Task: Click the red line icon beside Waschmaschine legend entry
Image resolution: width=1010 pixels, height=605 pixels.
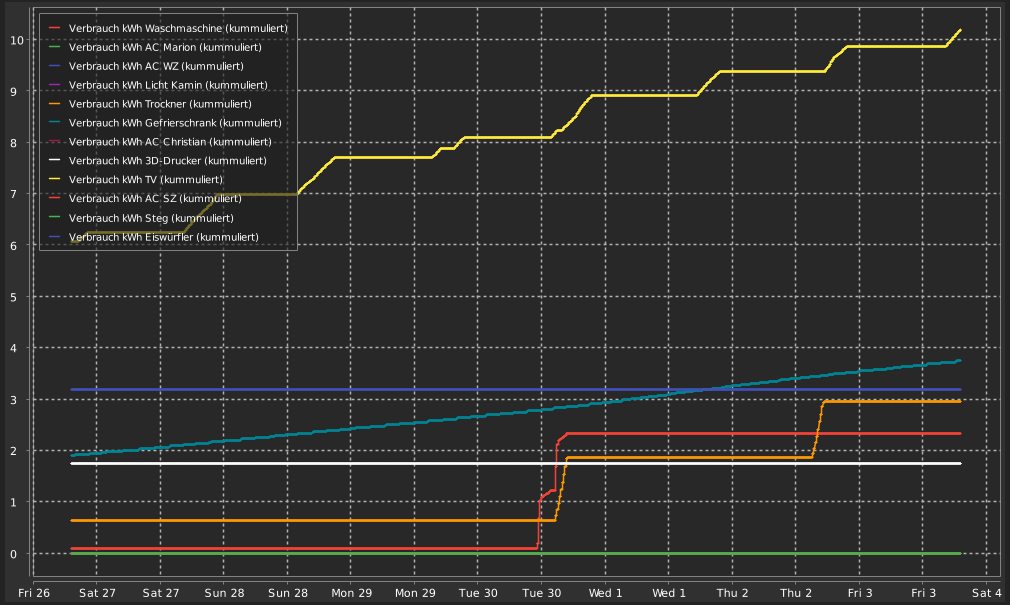Action: pyautogui.click(x=55, y=28)
